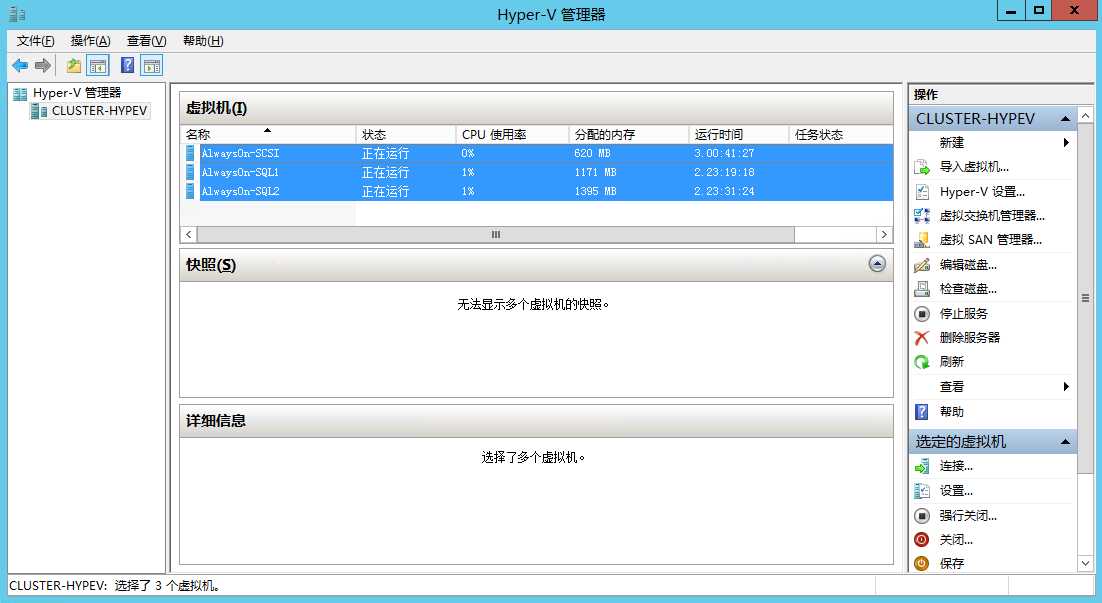Sort VMs by the 状态 column header
This screenshot has width=1102, height=603.
(406, 134)
